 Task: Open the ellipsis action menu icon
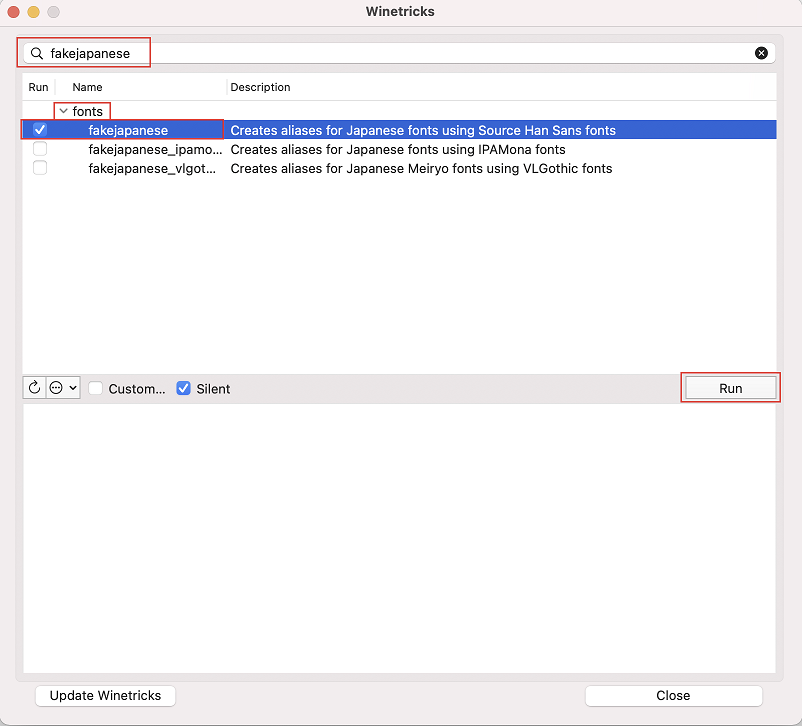pos(56,388)
